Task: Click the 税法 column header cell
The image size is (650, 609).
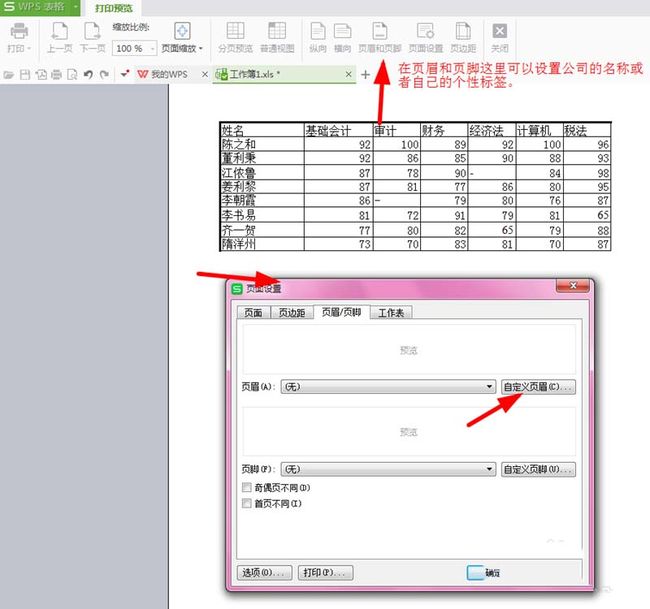Action: click(587, 130)
